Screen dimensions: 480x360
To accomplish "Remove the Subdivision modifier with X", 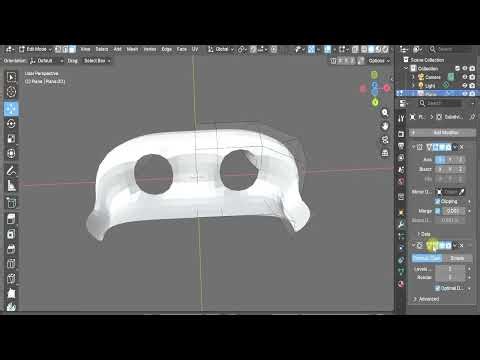I will click(x=462, y=246).
